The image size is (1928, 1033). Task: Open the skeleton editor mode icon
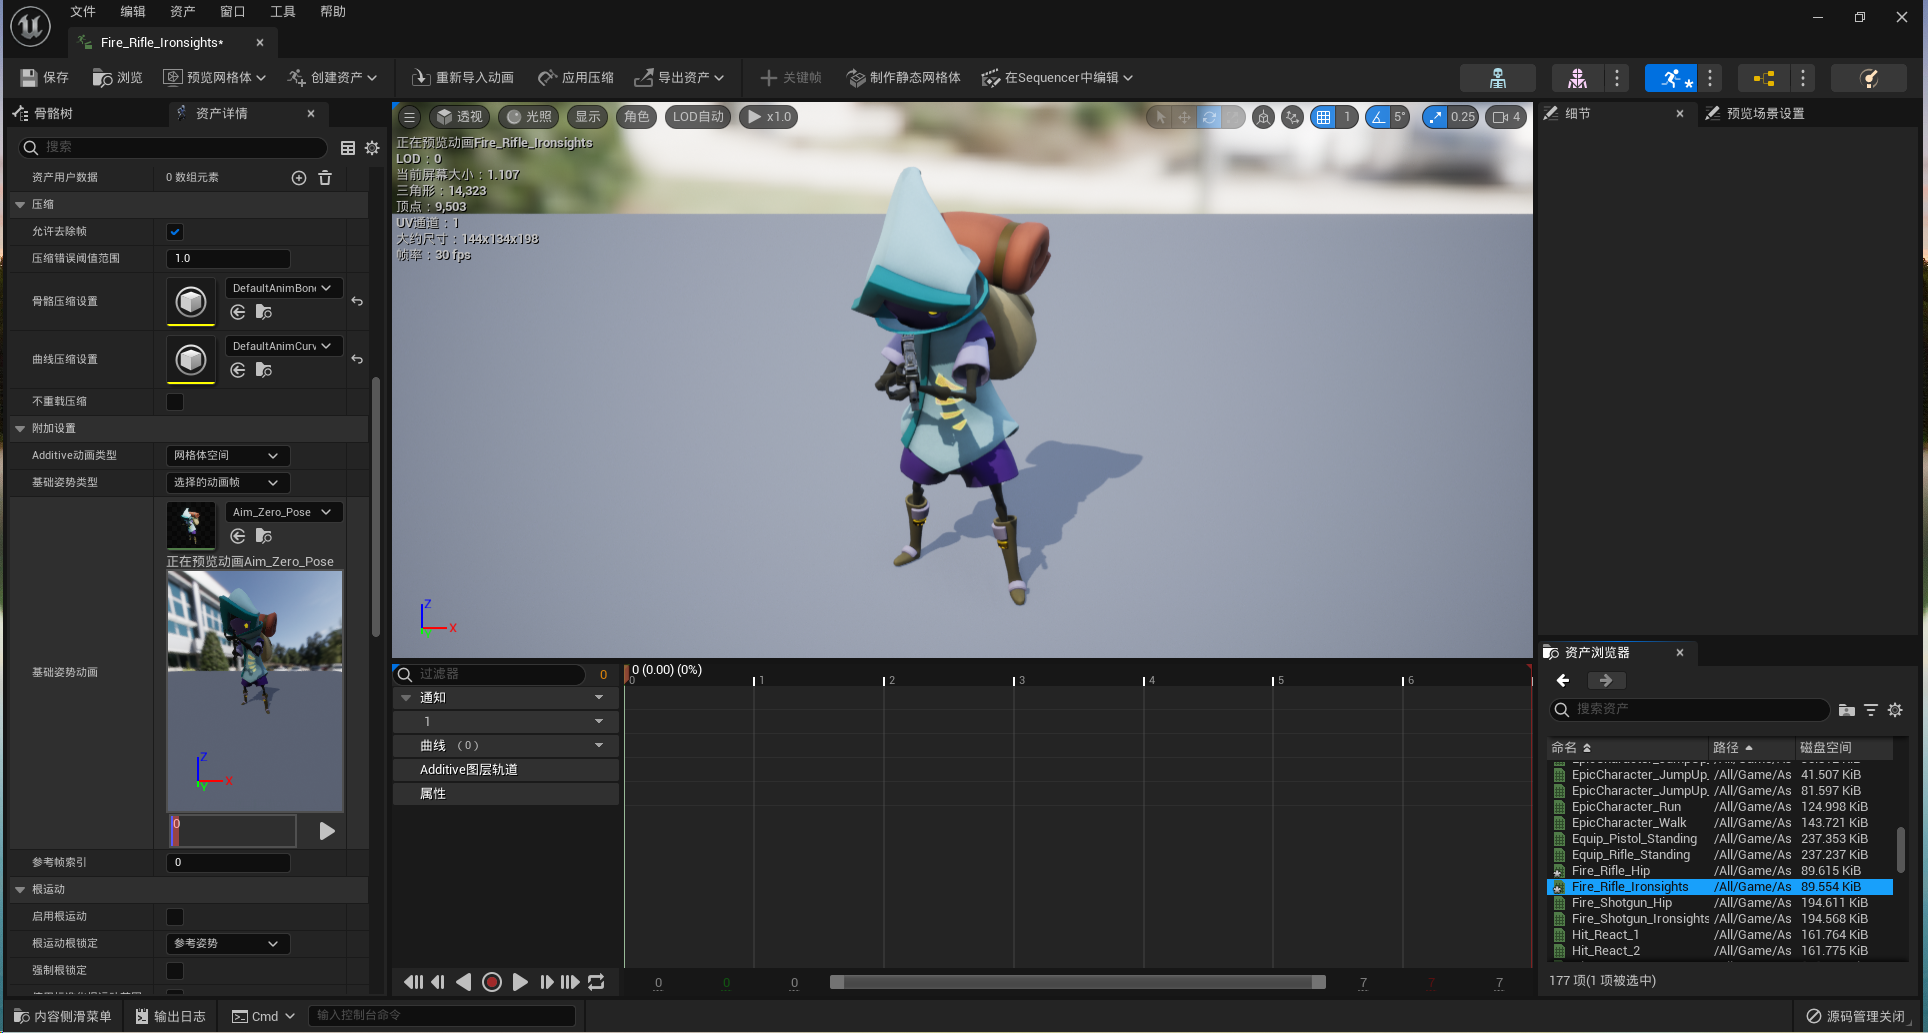(x=1497, y=78)
